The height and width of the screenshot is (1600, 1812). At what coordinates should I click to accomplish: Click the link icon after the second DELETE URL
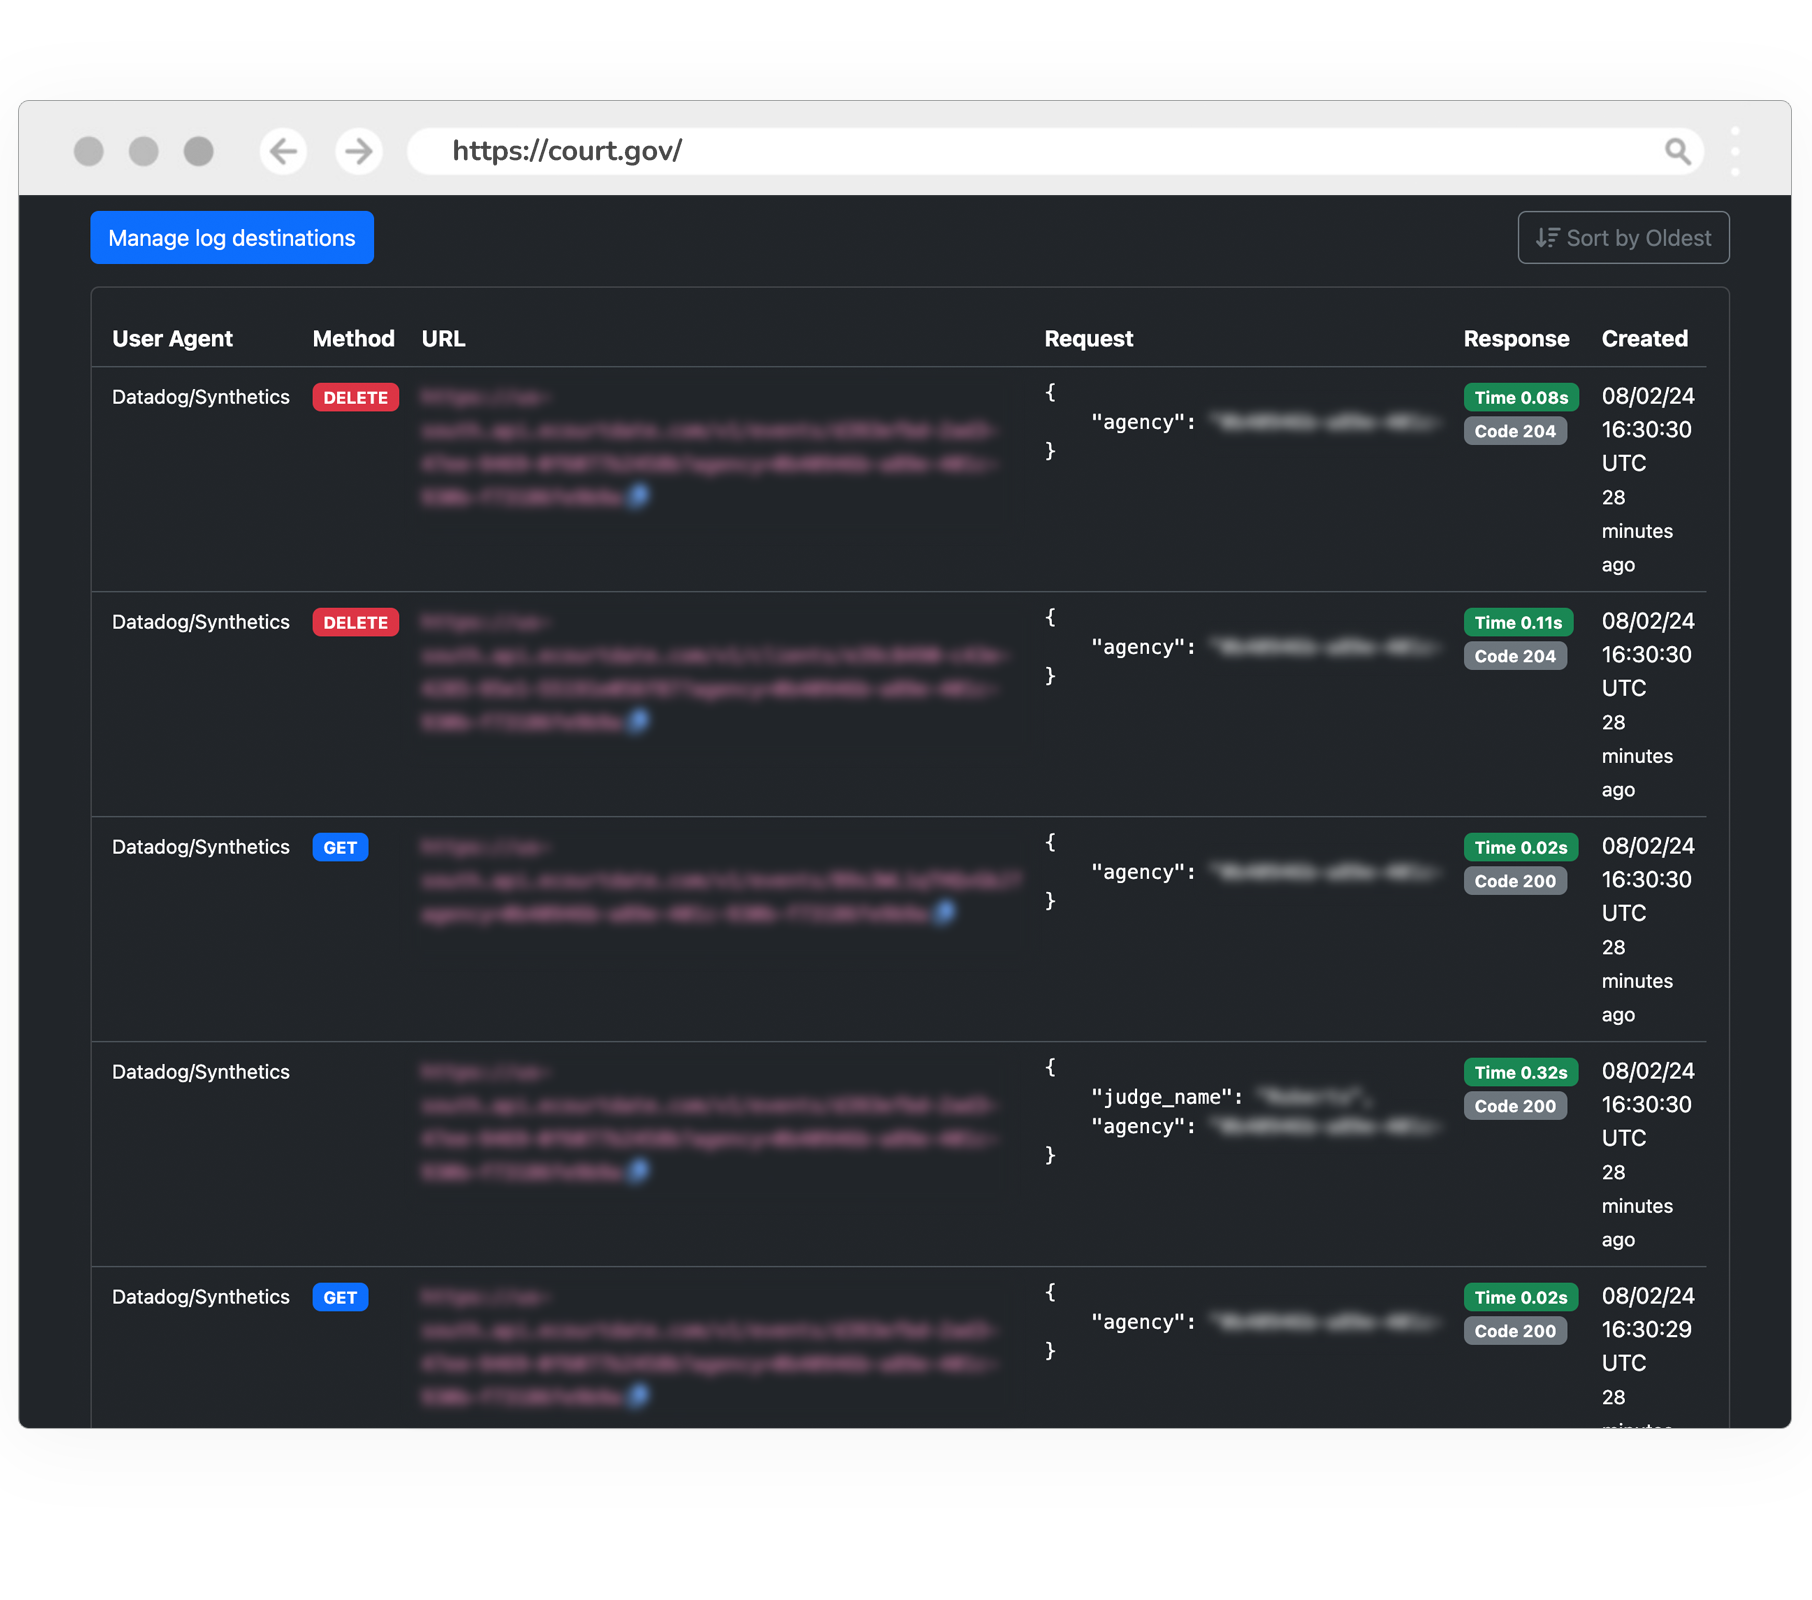[x=639, y=720]
